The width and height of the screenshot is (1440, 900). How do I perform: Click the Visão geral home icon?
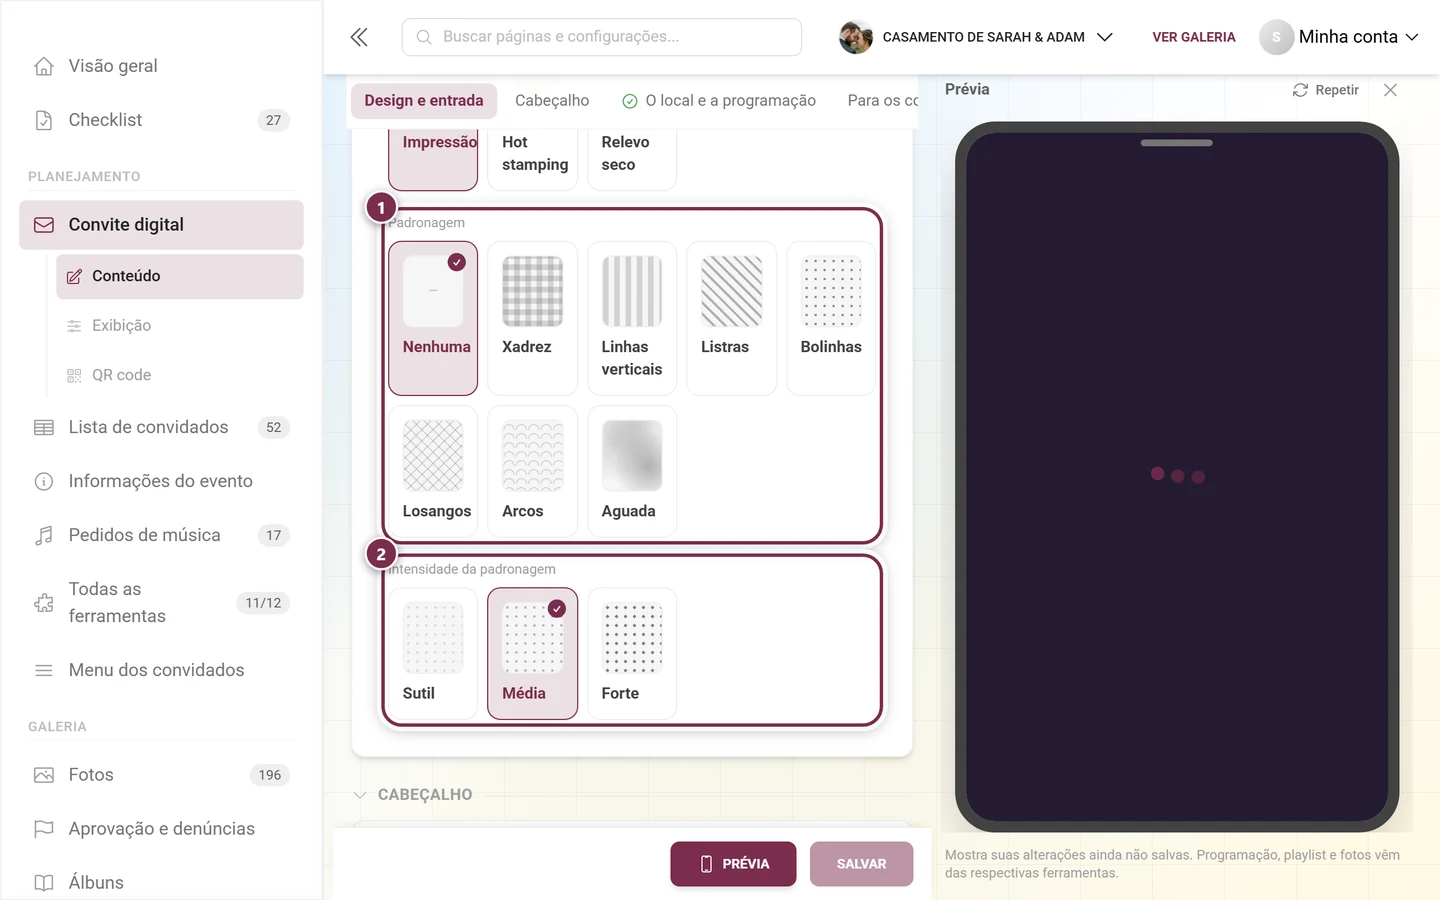[x=44, y=66]
